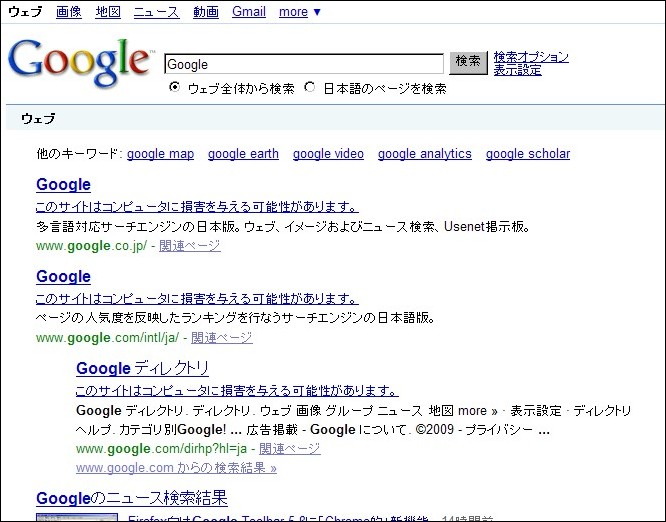Open the Google result for www.google.com/intl/ja
This screenshot has width=666, height=522.
coord(63,277)
